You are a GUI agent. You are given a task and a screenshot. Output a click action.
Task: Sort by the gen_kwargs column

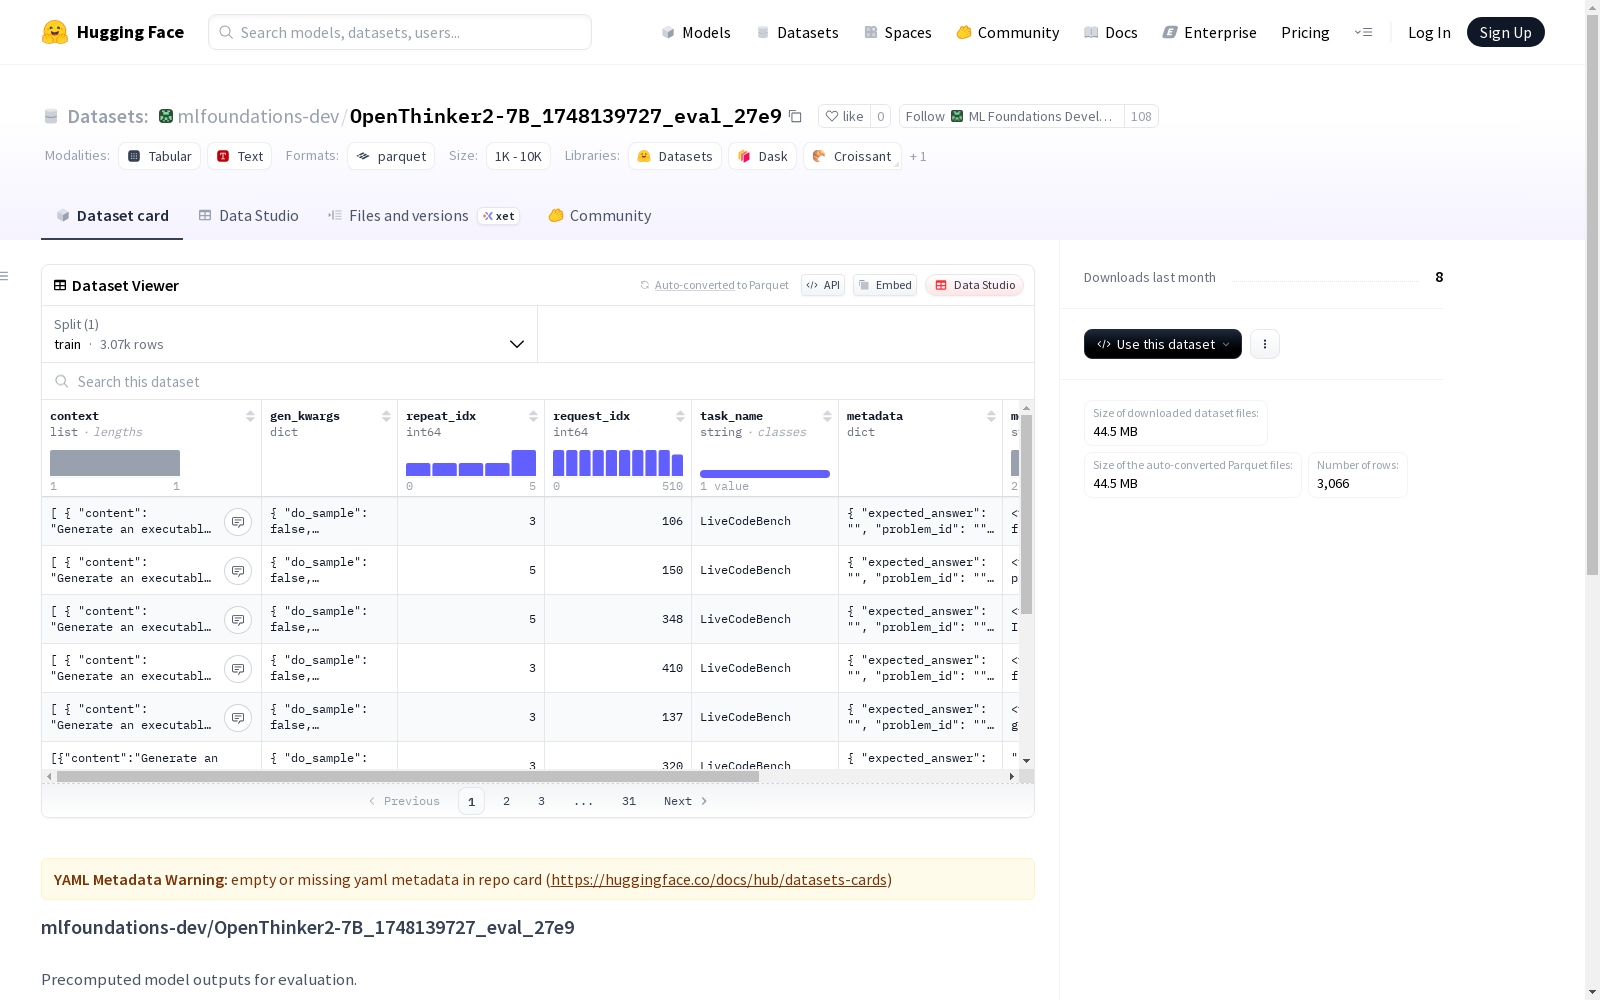coord(386,416)
